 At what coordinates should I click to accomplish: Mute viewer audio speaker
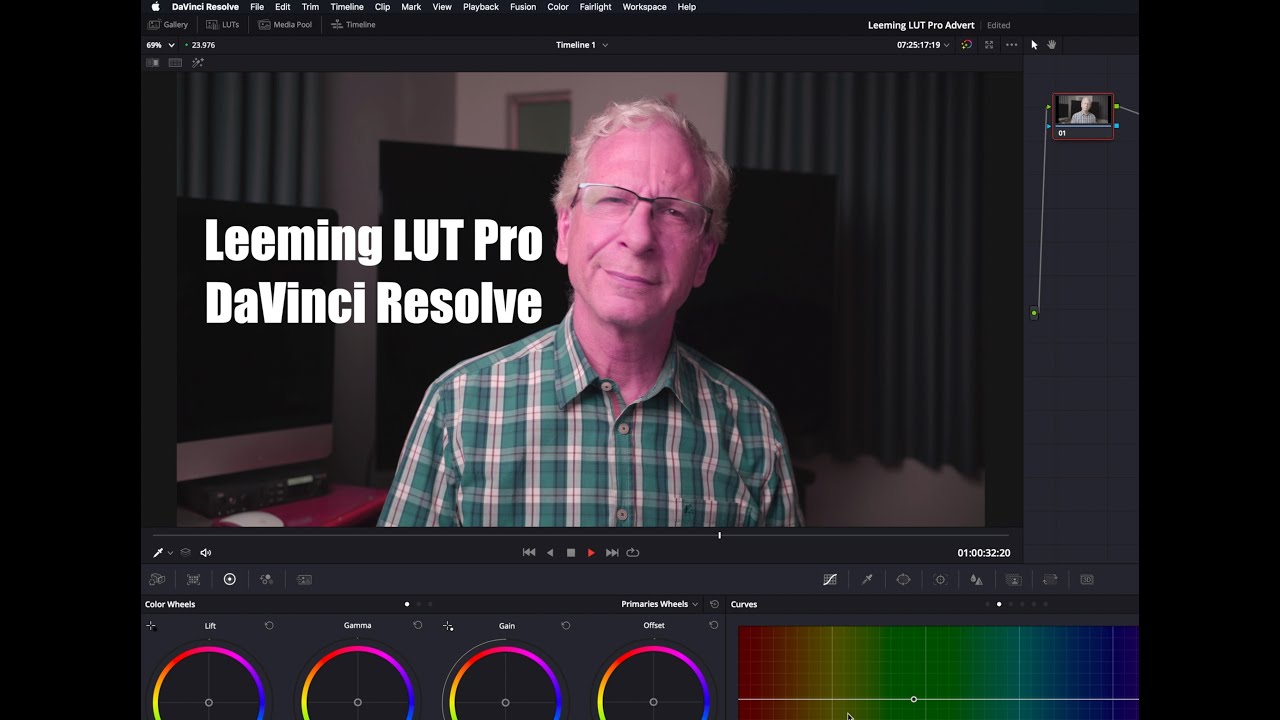206,552
